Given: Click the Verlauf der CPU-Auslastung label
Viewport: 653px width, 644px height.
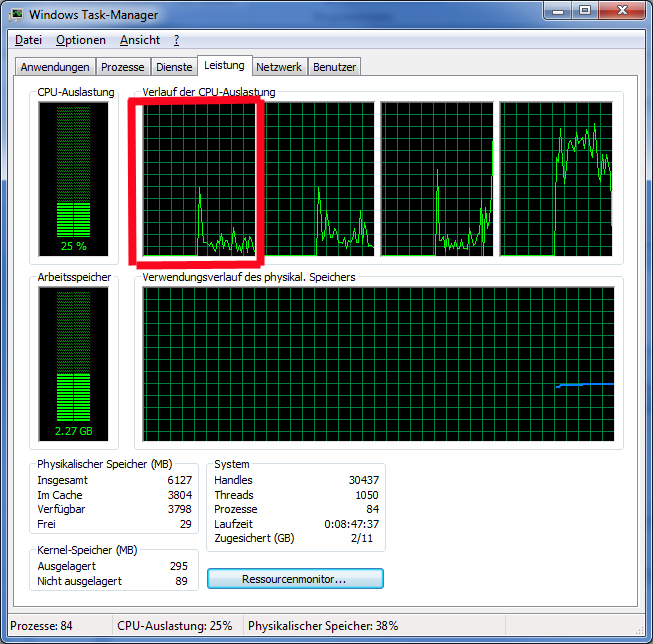Looking at the screenshot, I should coord(209,92).
